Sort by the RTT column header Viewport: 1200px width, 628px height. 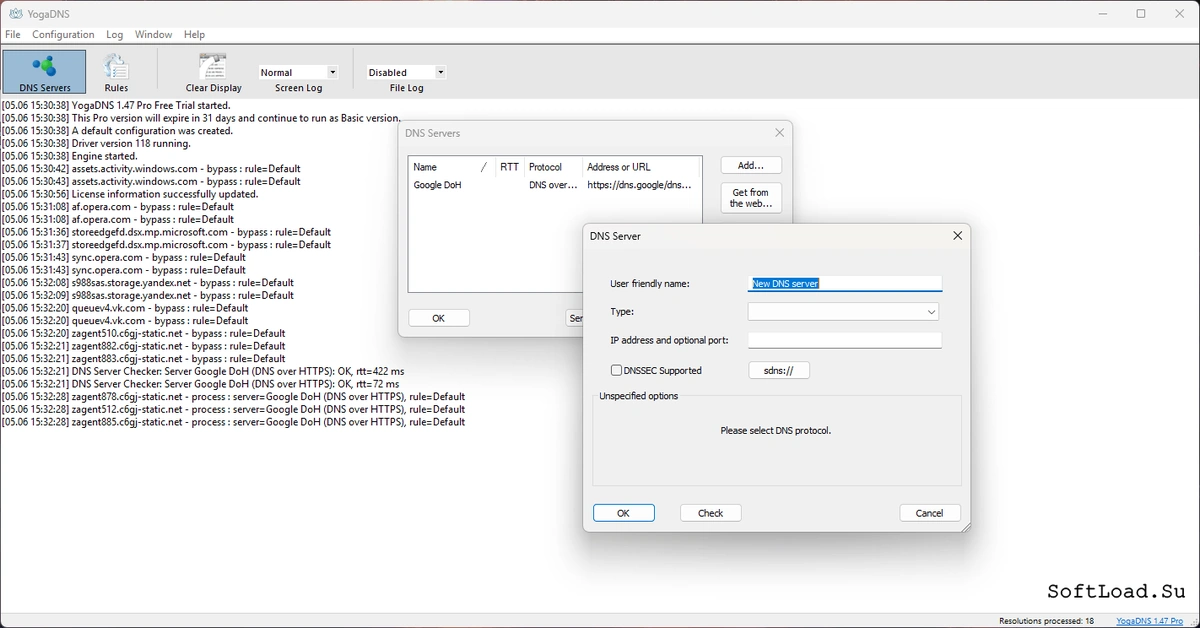tap(509, 167)
